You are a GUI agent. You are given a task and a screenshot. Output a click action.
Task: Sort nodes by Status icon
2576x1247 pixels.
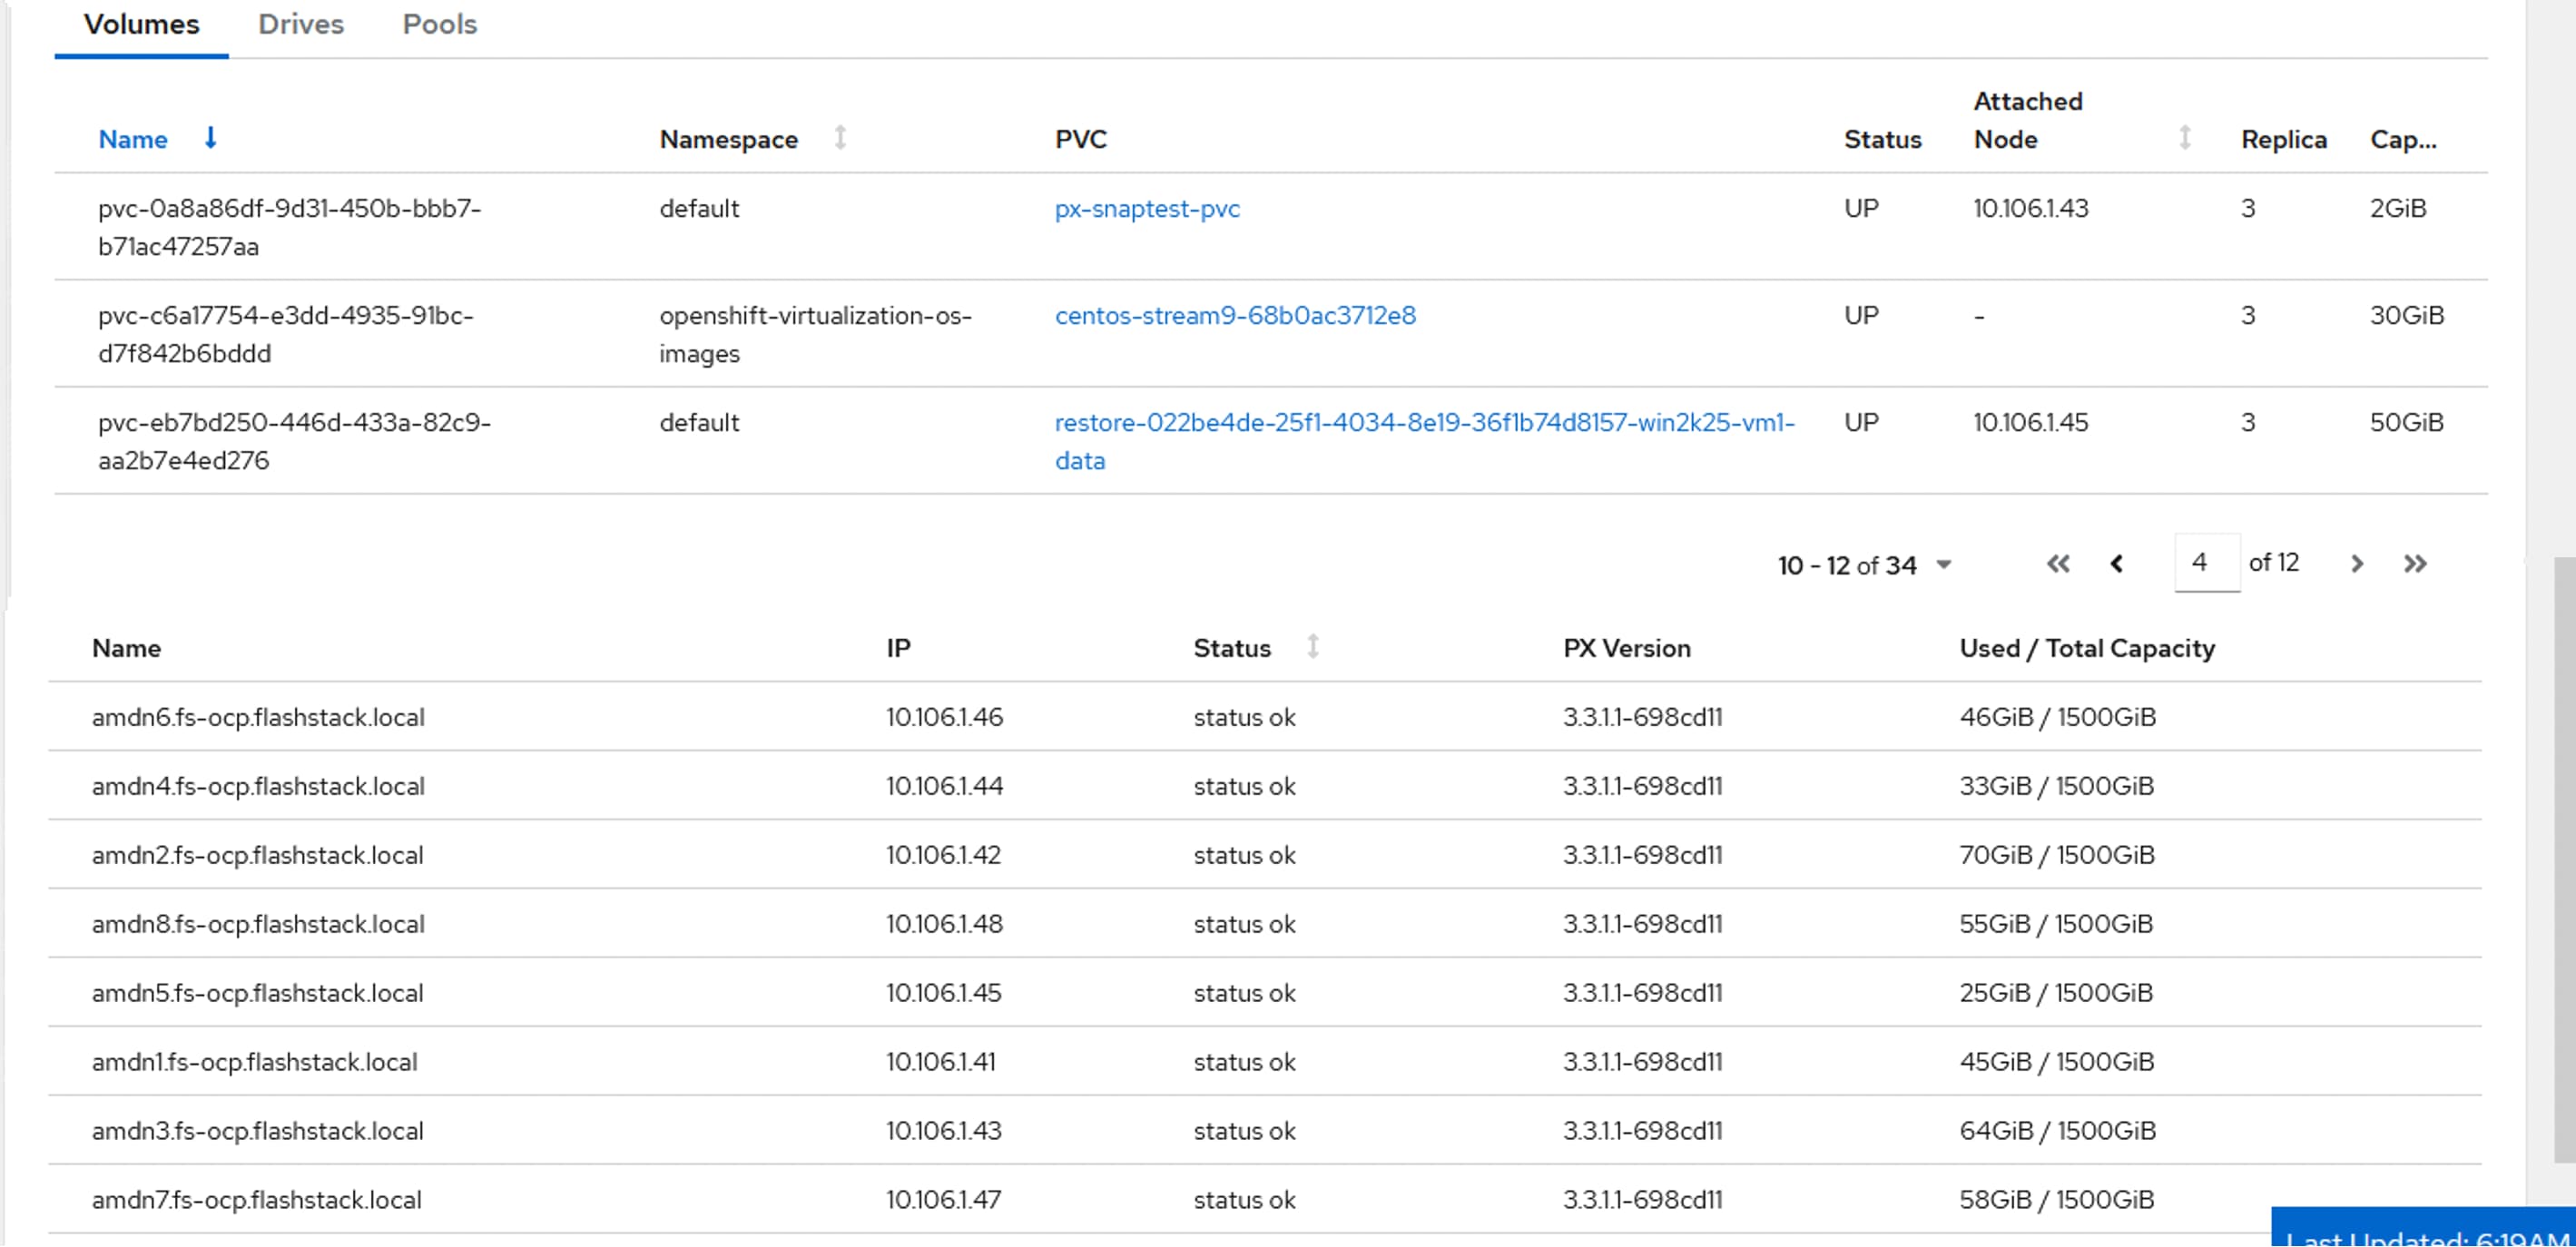pos(1312,647)
